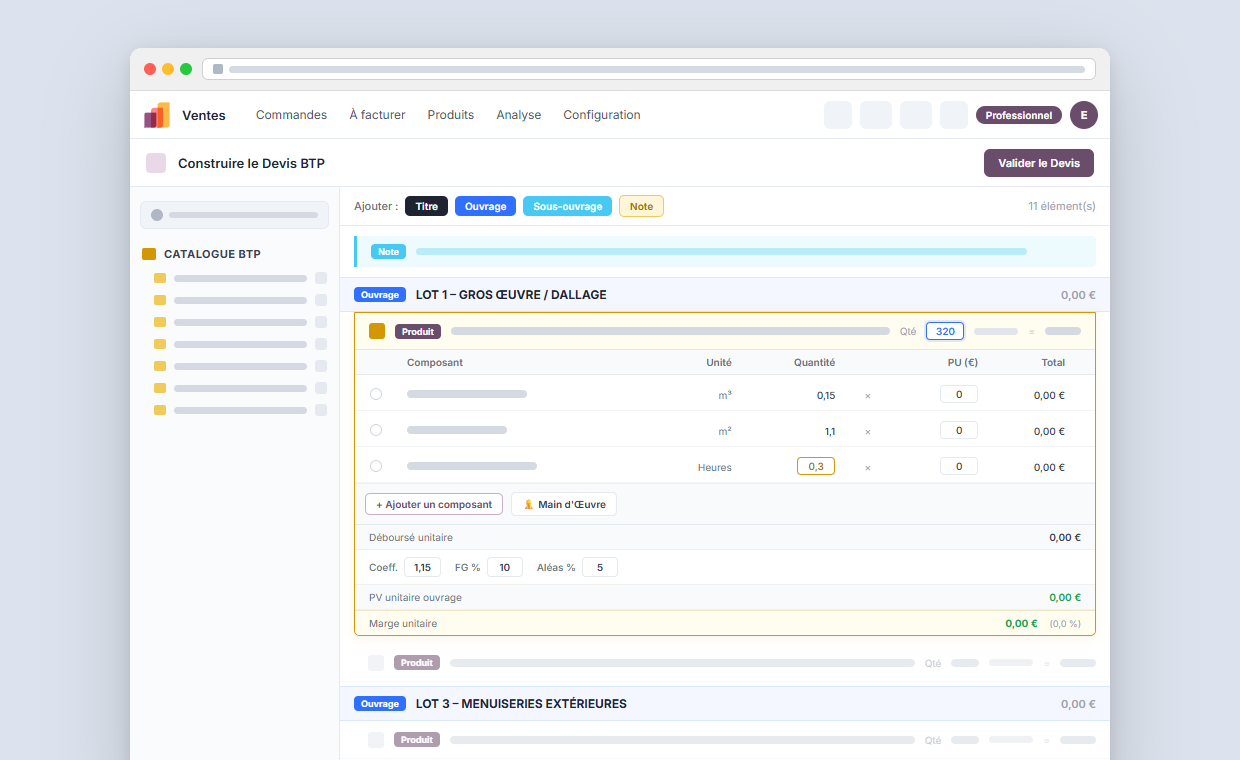Viewport: 1240px width, 760px height.
Task: Click the CATALOGUE BTP heading
Action: point(212,254)
